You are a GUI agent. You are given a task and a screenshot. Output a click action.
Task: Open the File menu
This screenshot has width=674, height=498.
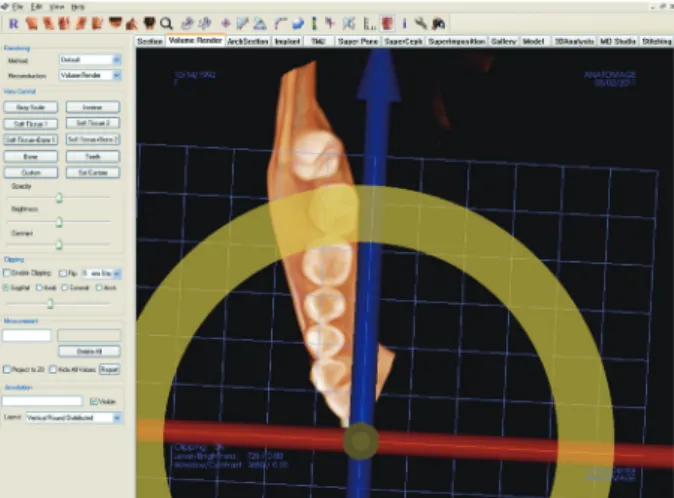(18, 7)
